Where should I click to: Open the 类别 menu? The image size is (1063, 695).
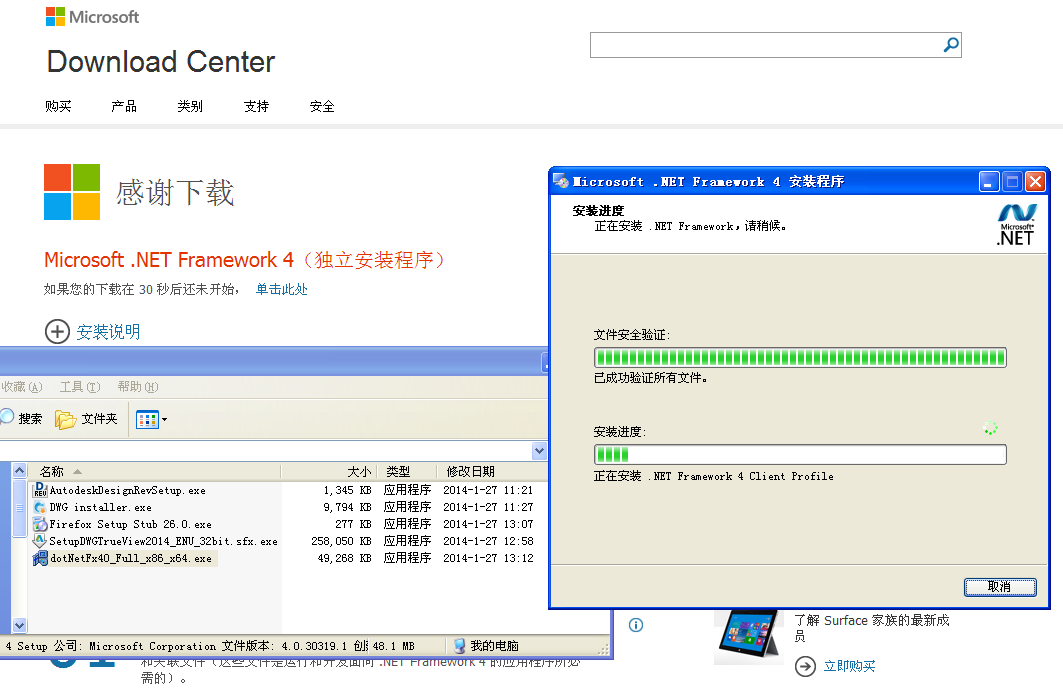pos(190,106)
